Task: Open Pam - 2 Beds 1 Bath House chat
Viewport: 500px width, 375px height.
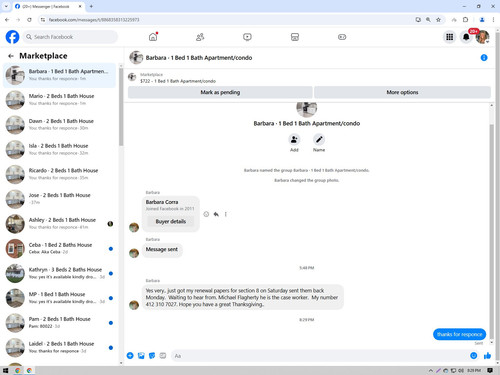Action: point(59,322)
